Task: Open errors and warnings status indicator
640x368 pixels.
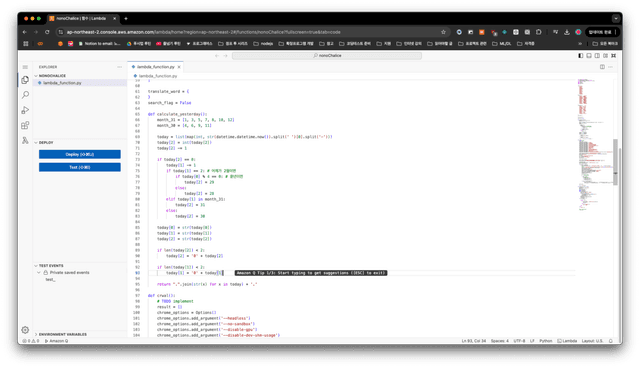Action: coord(31,341)
